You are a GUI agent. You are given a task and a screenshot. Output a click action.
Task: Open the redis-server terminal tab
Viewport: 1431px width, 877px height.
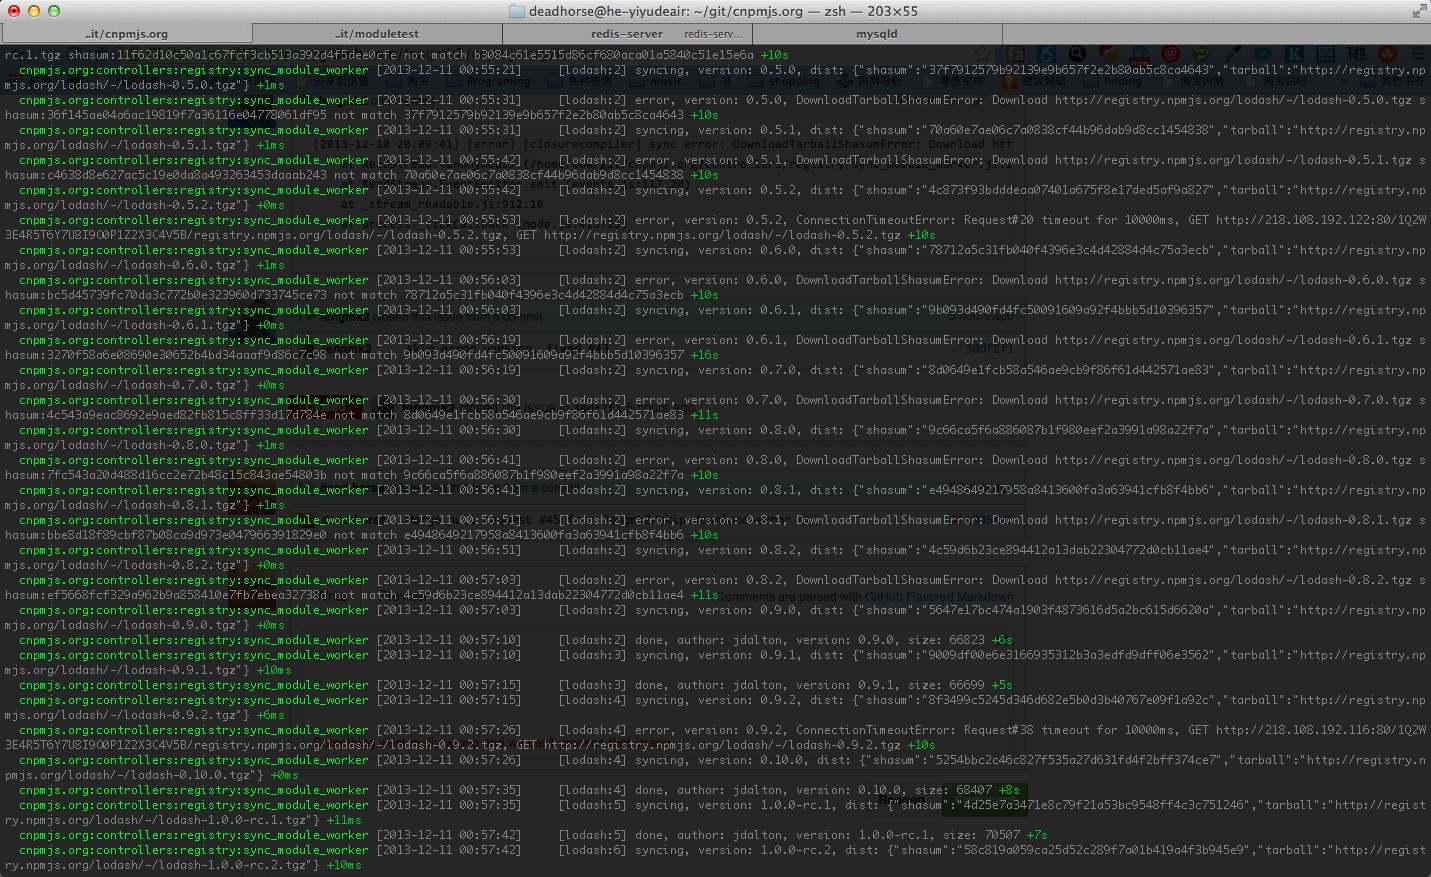[626, 34]
